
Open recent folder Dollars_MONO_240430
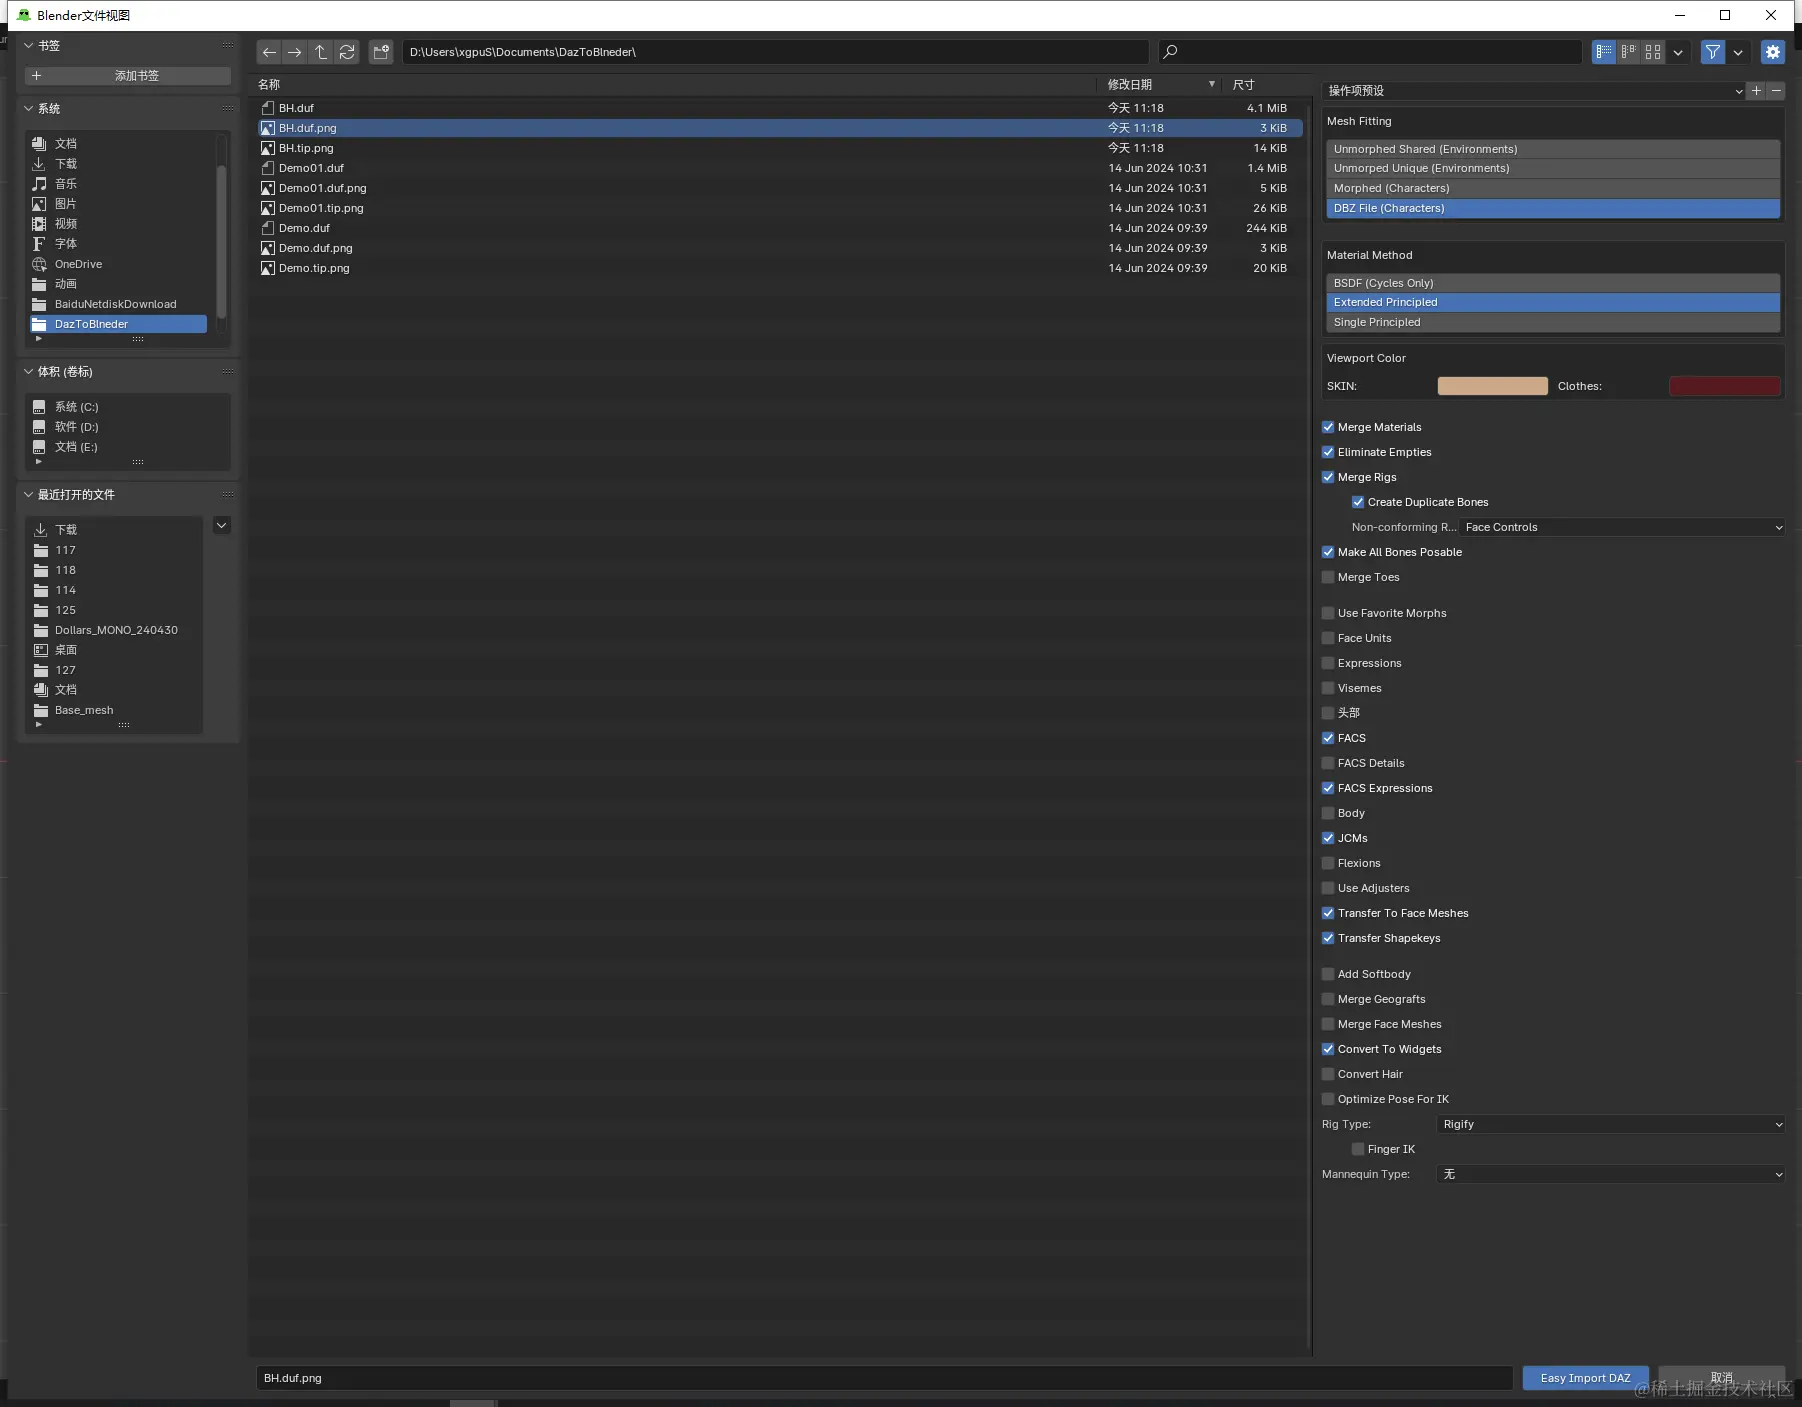[116, 630]
